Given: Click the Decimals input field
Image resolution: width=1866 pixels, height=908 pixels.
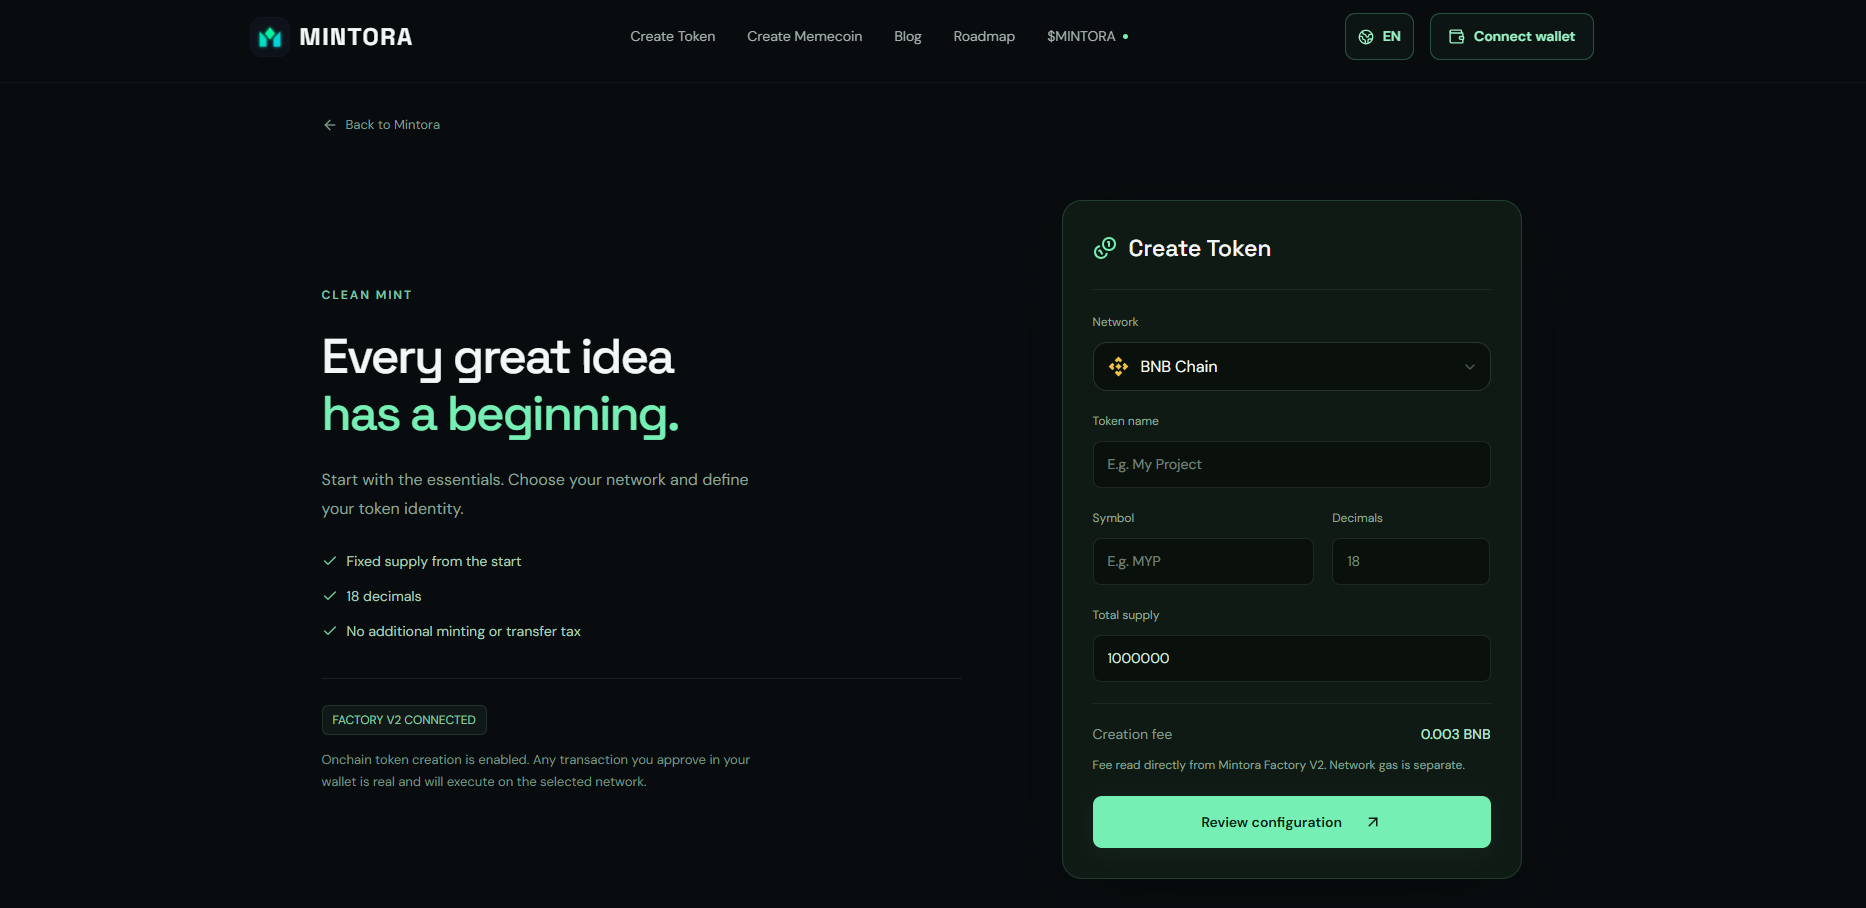Looking at the screenshot, I should click(x=1410, y=562).
